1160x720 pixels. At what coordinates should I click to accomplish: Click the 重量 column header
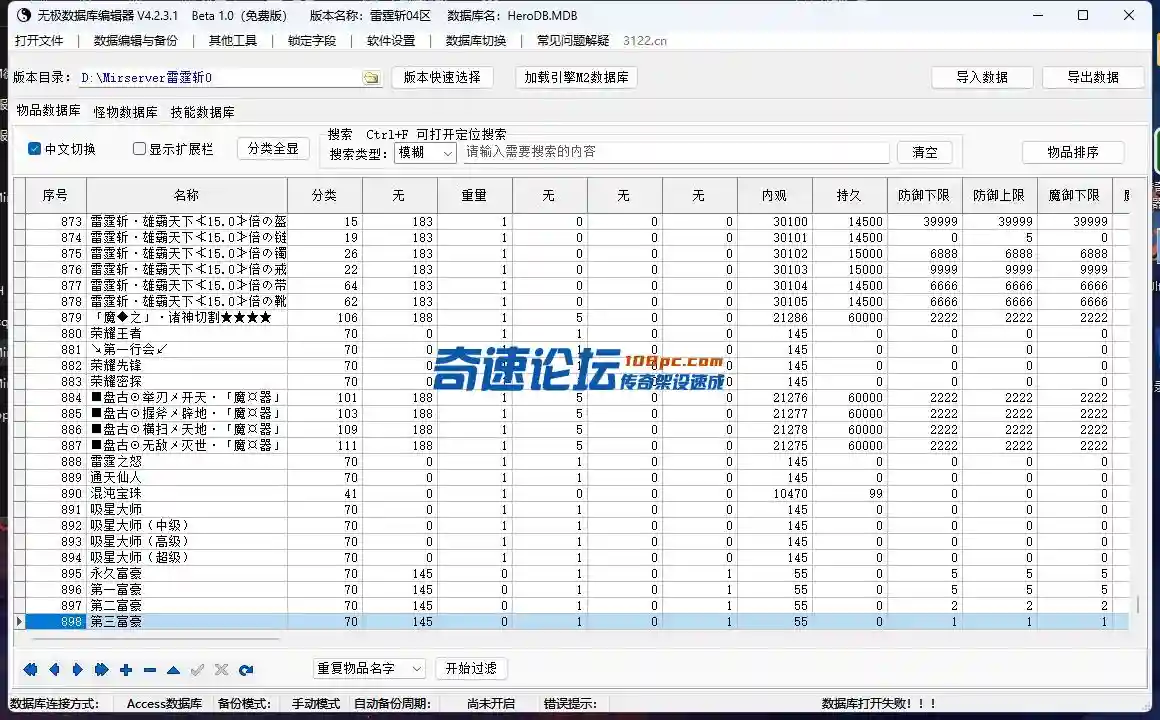click(x=474, y=195)
